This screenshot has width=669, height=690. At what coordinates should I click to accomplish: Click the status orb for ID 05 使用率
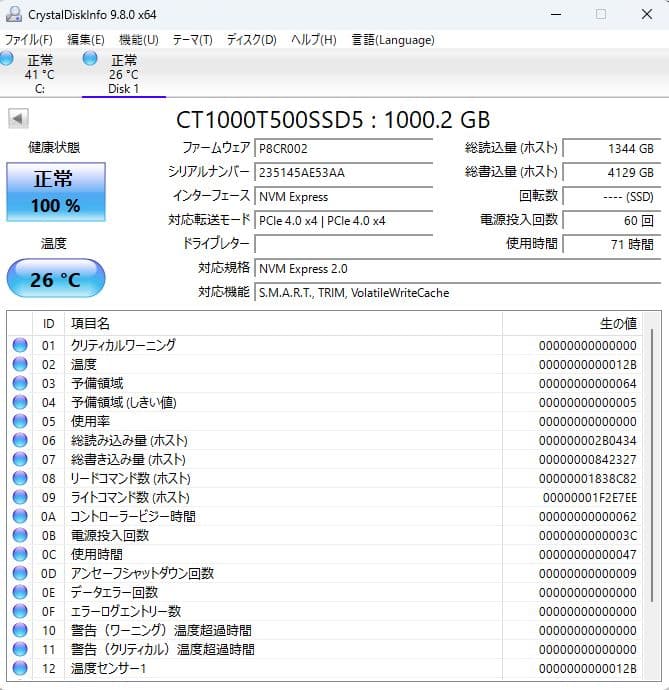(x=20, y=421)
